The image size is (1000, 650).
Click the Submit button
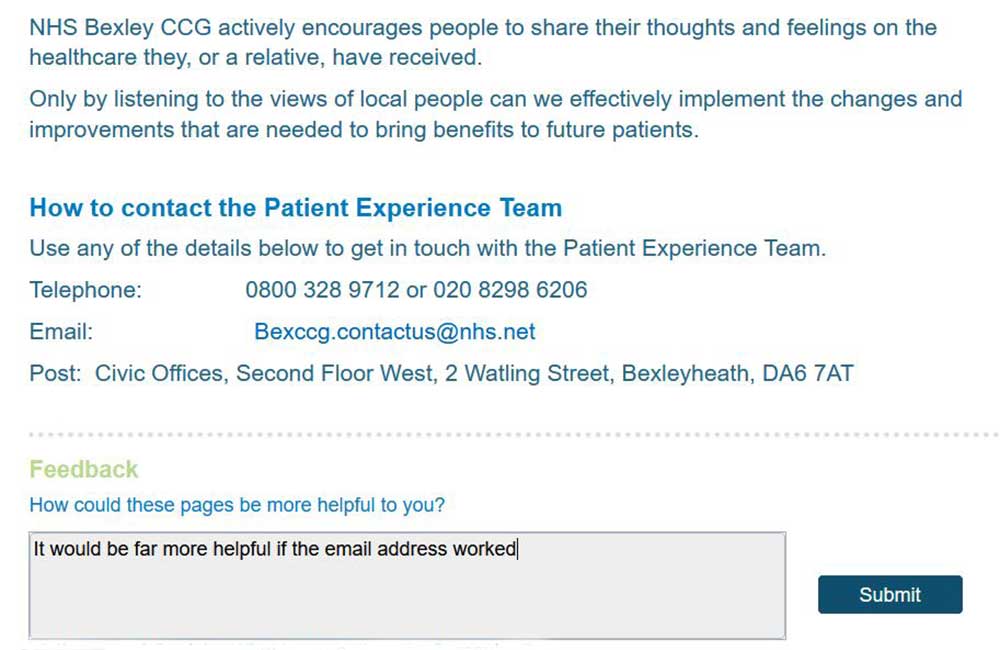pos(889,594)
